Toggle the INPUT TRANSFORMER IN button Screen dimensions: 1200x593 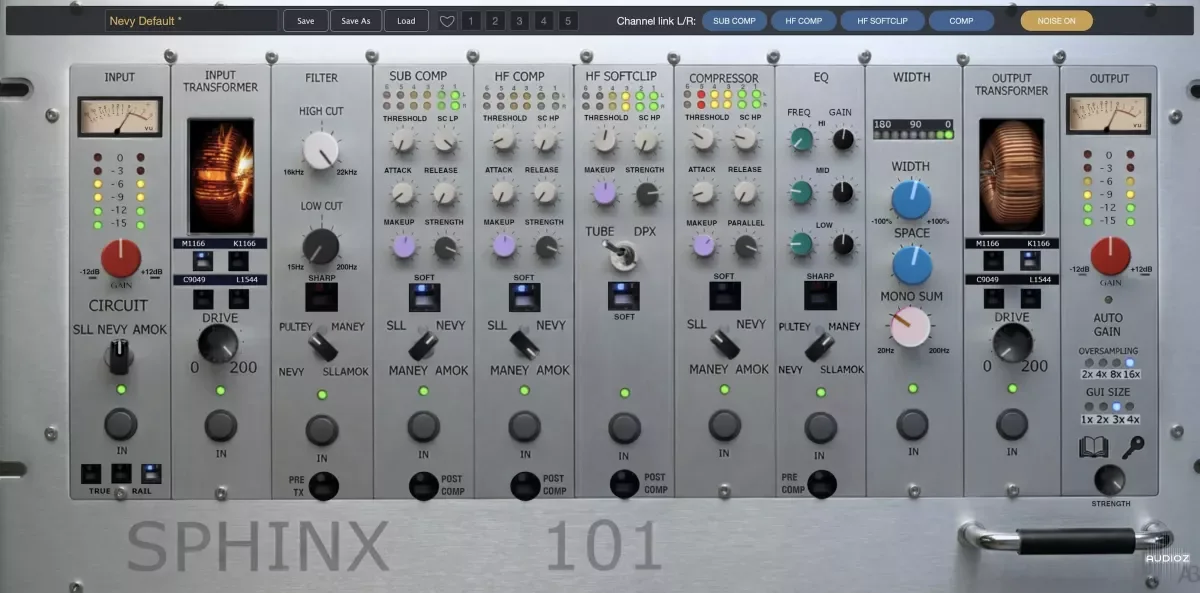click(220, 425)
